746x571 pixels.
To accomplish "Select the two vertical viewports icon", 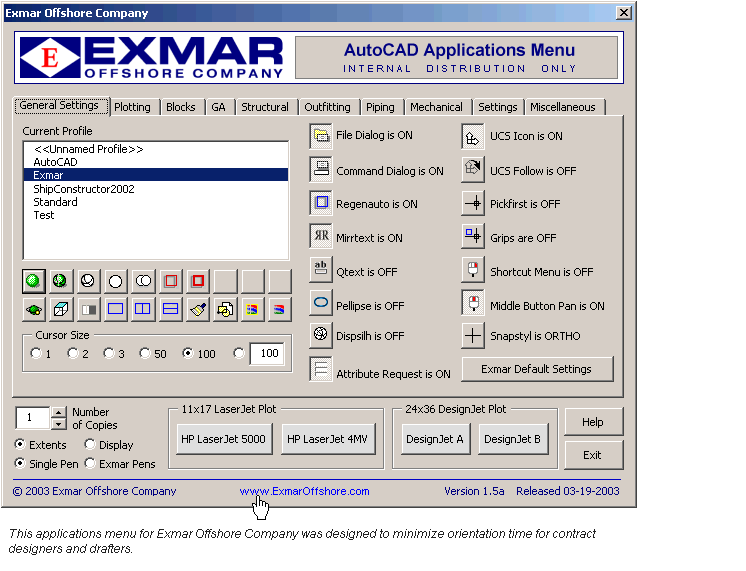I will [x=143, y=310].
